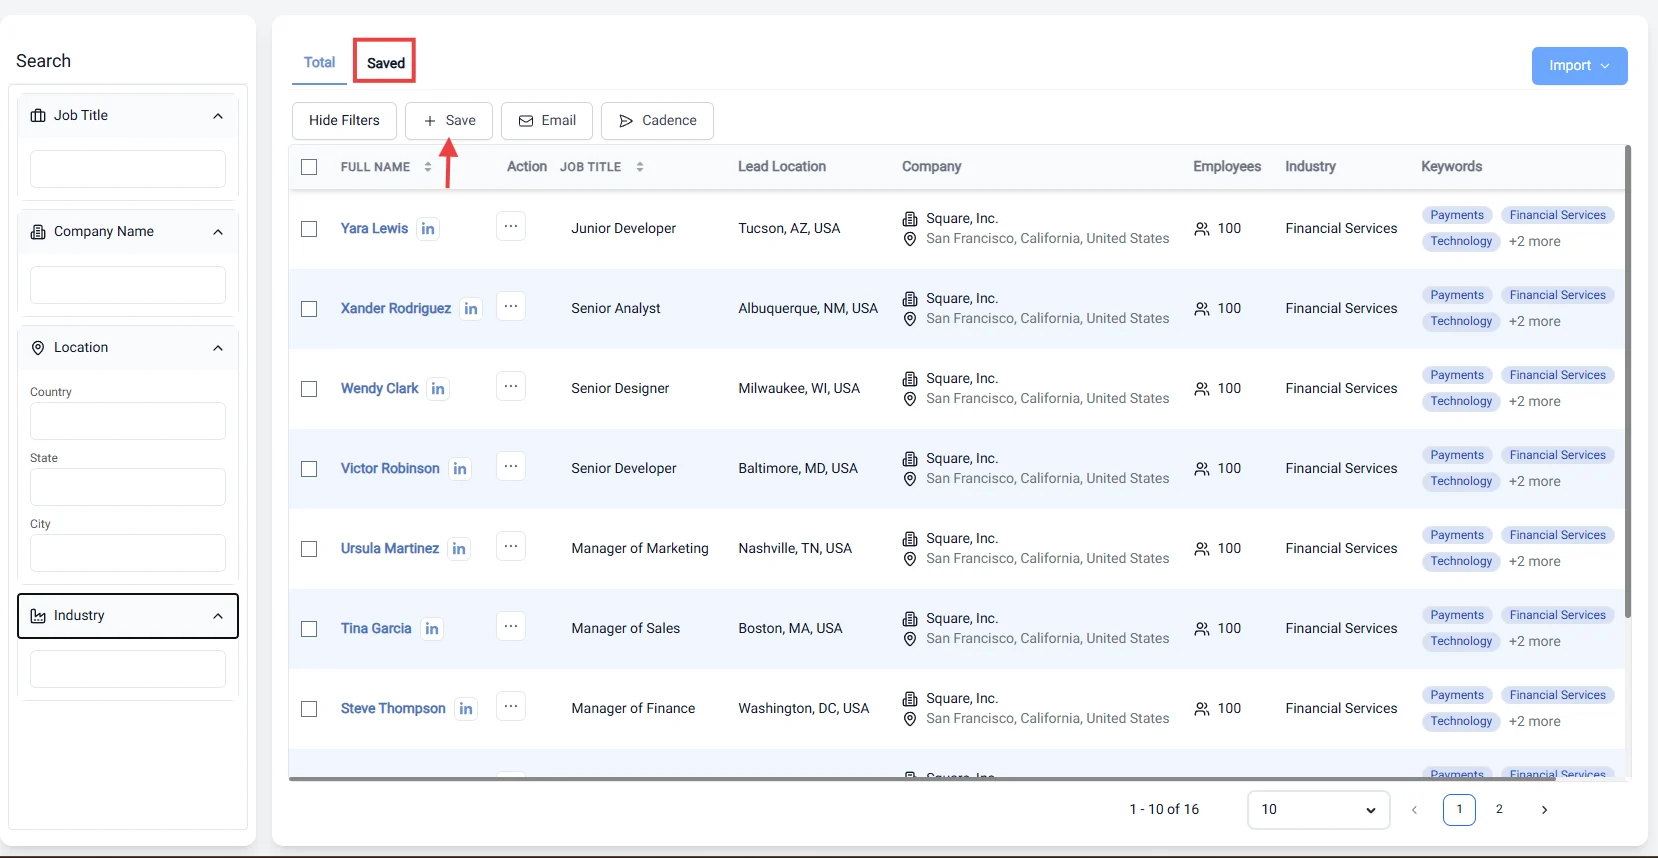This screenshot has height=858, width=1658.
Task: Open action menu for Victor Robinson
Action: point(511,466)
